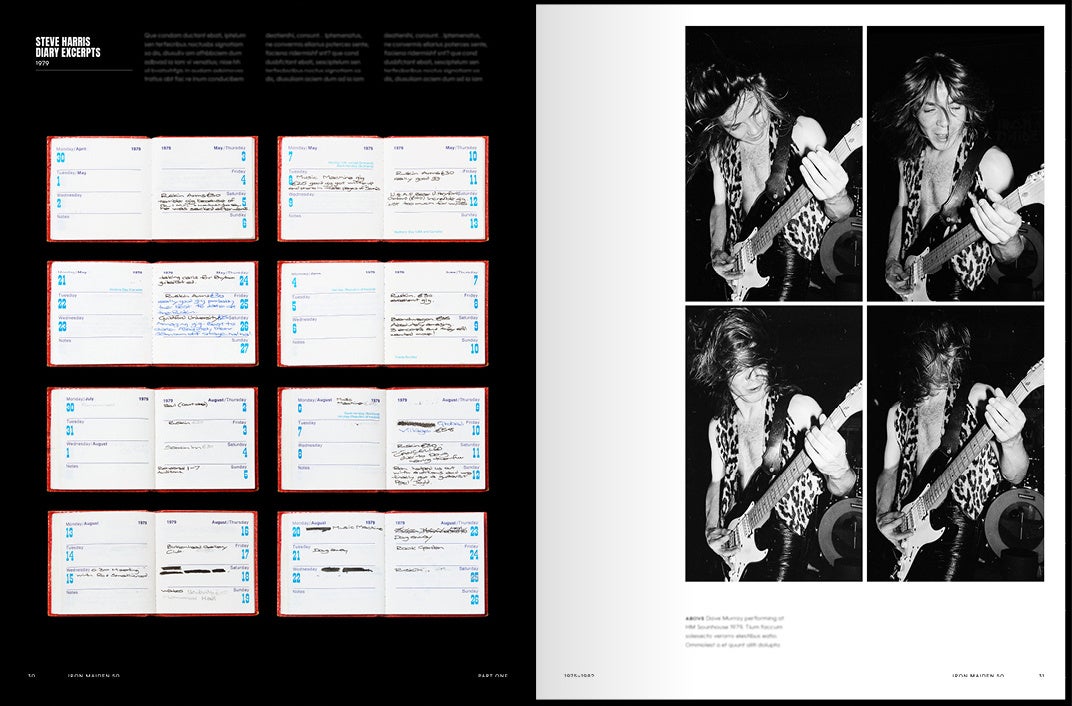This screenshot has width=1072, height=706.
Task: Select diary spread for May 21 to 27
Action: (152, 314)
